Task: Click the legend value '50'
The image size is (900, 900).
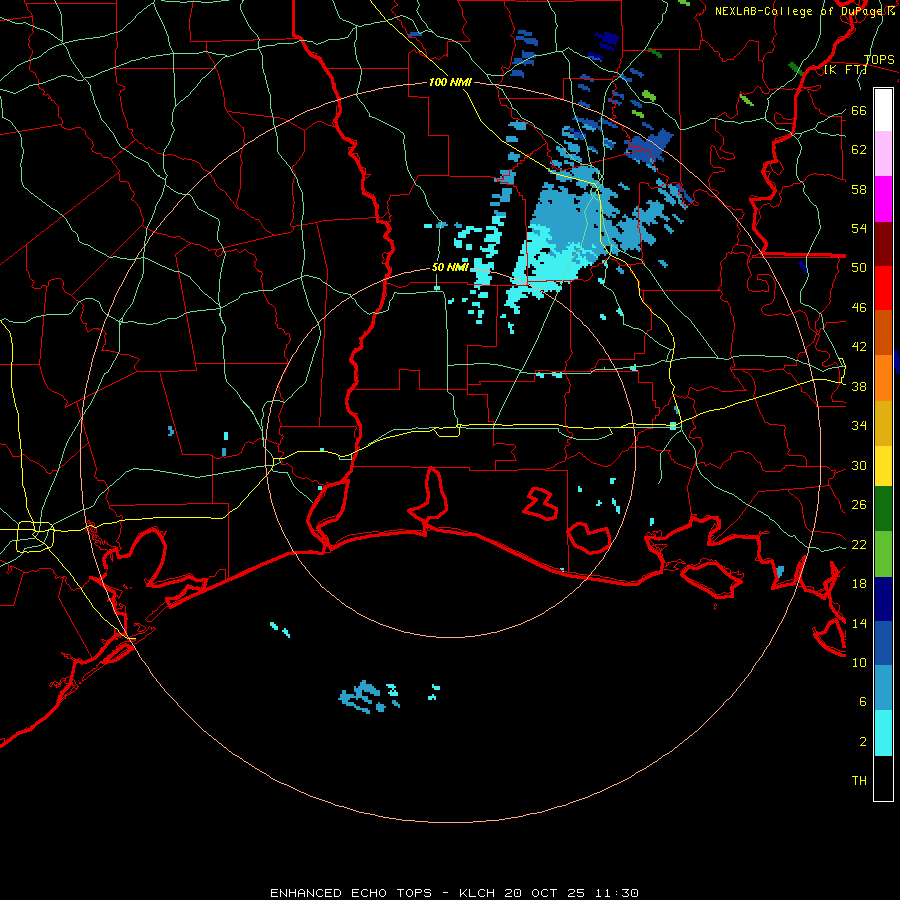Action: point(859,268)
